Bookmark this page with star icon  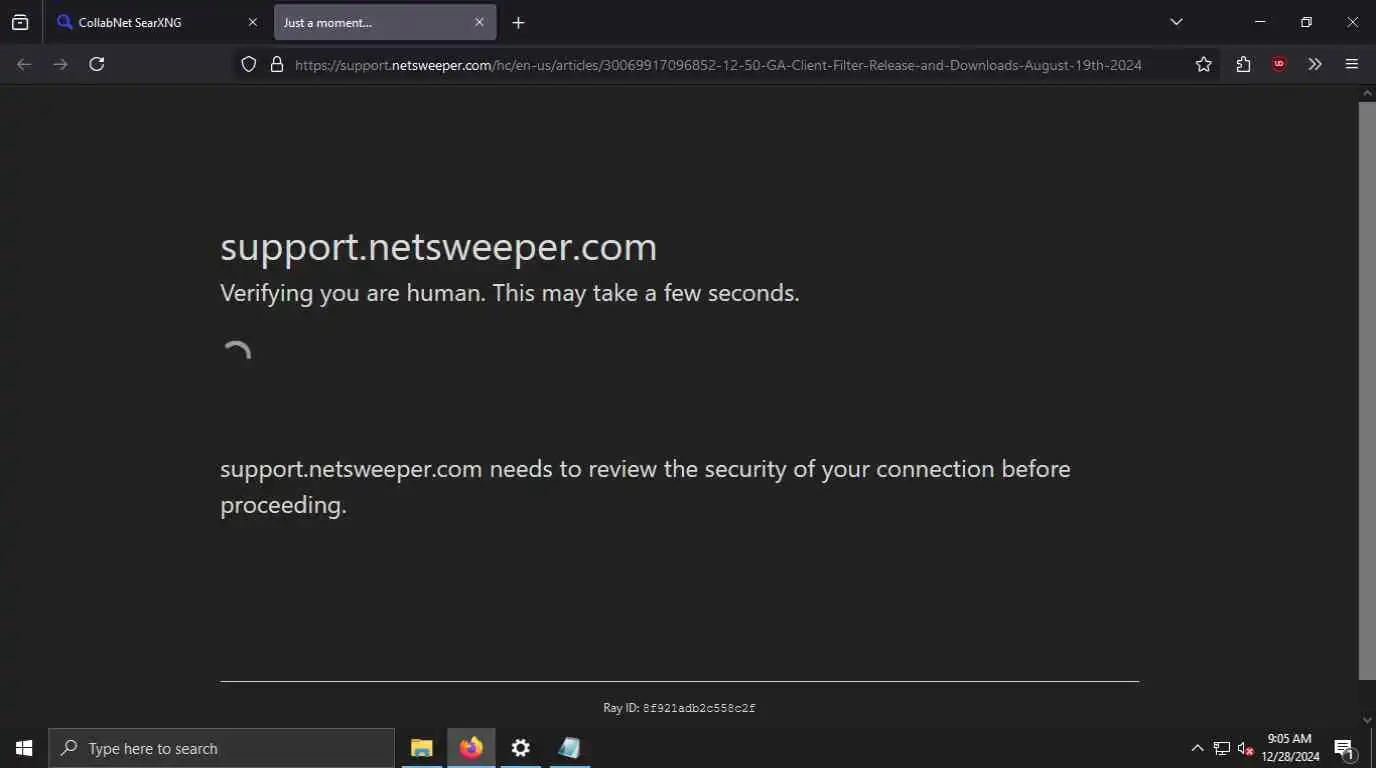(1203, 64)
